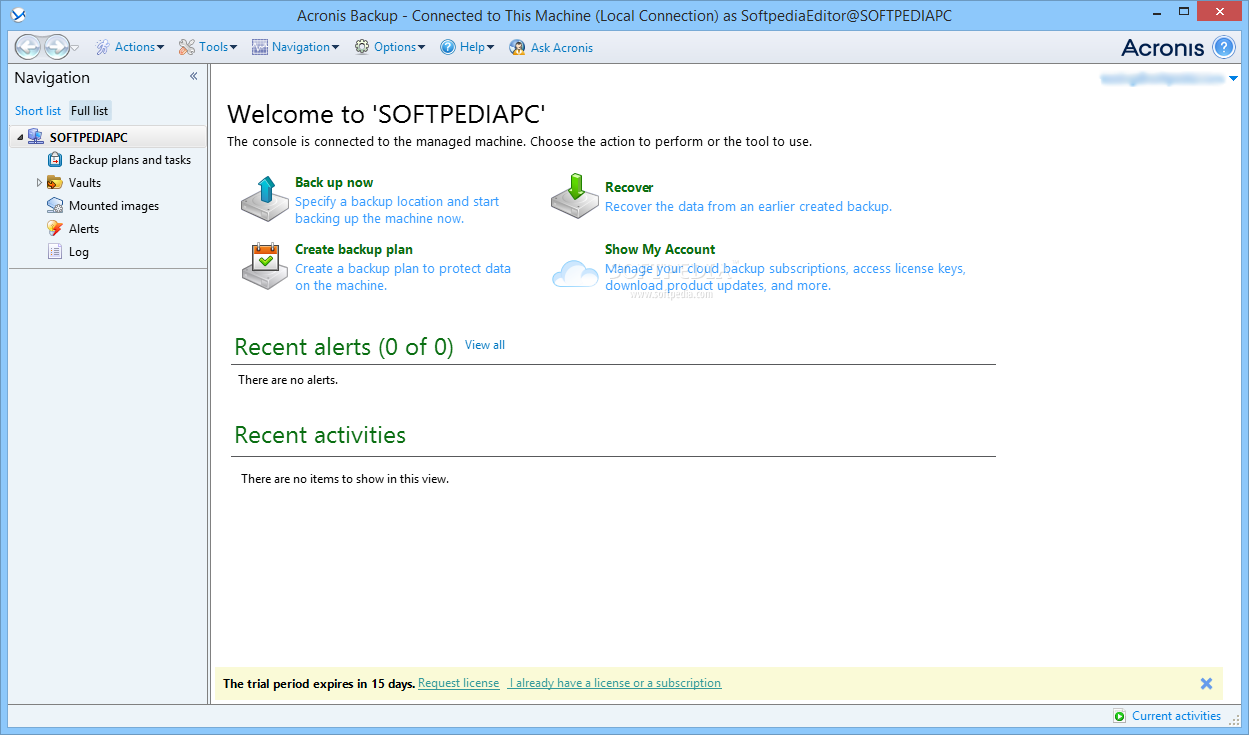This screenshot has width=1249, height=735.
Task: Click Request license link
Action: [459, 684]
